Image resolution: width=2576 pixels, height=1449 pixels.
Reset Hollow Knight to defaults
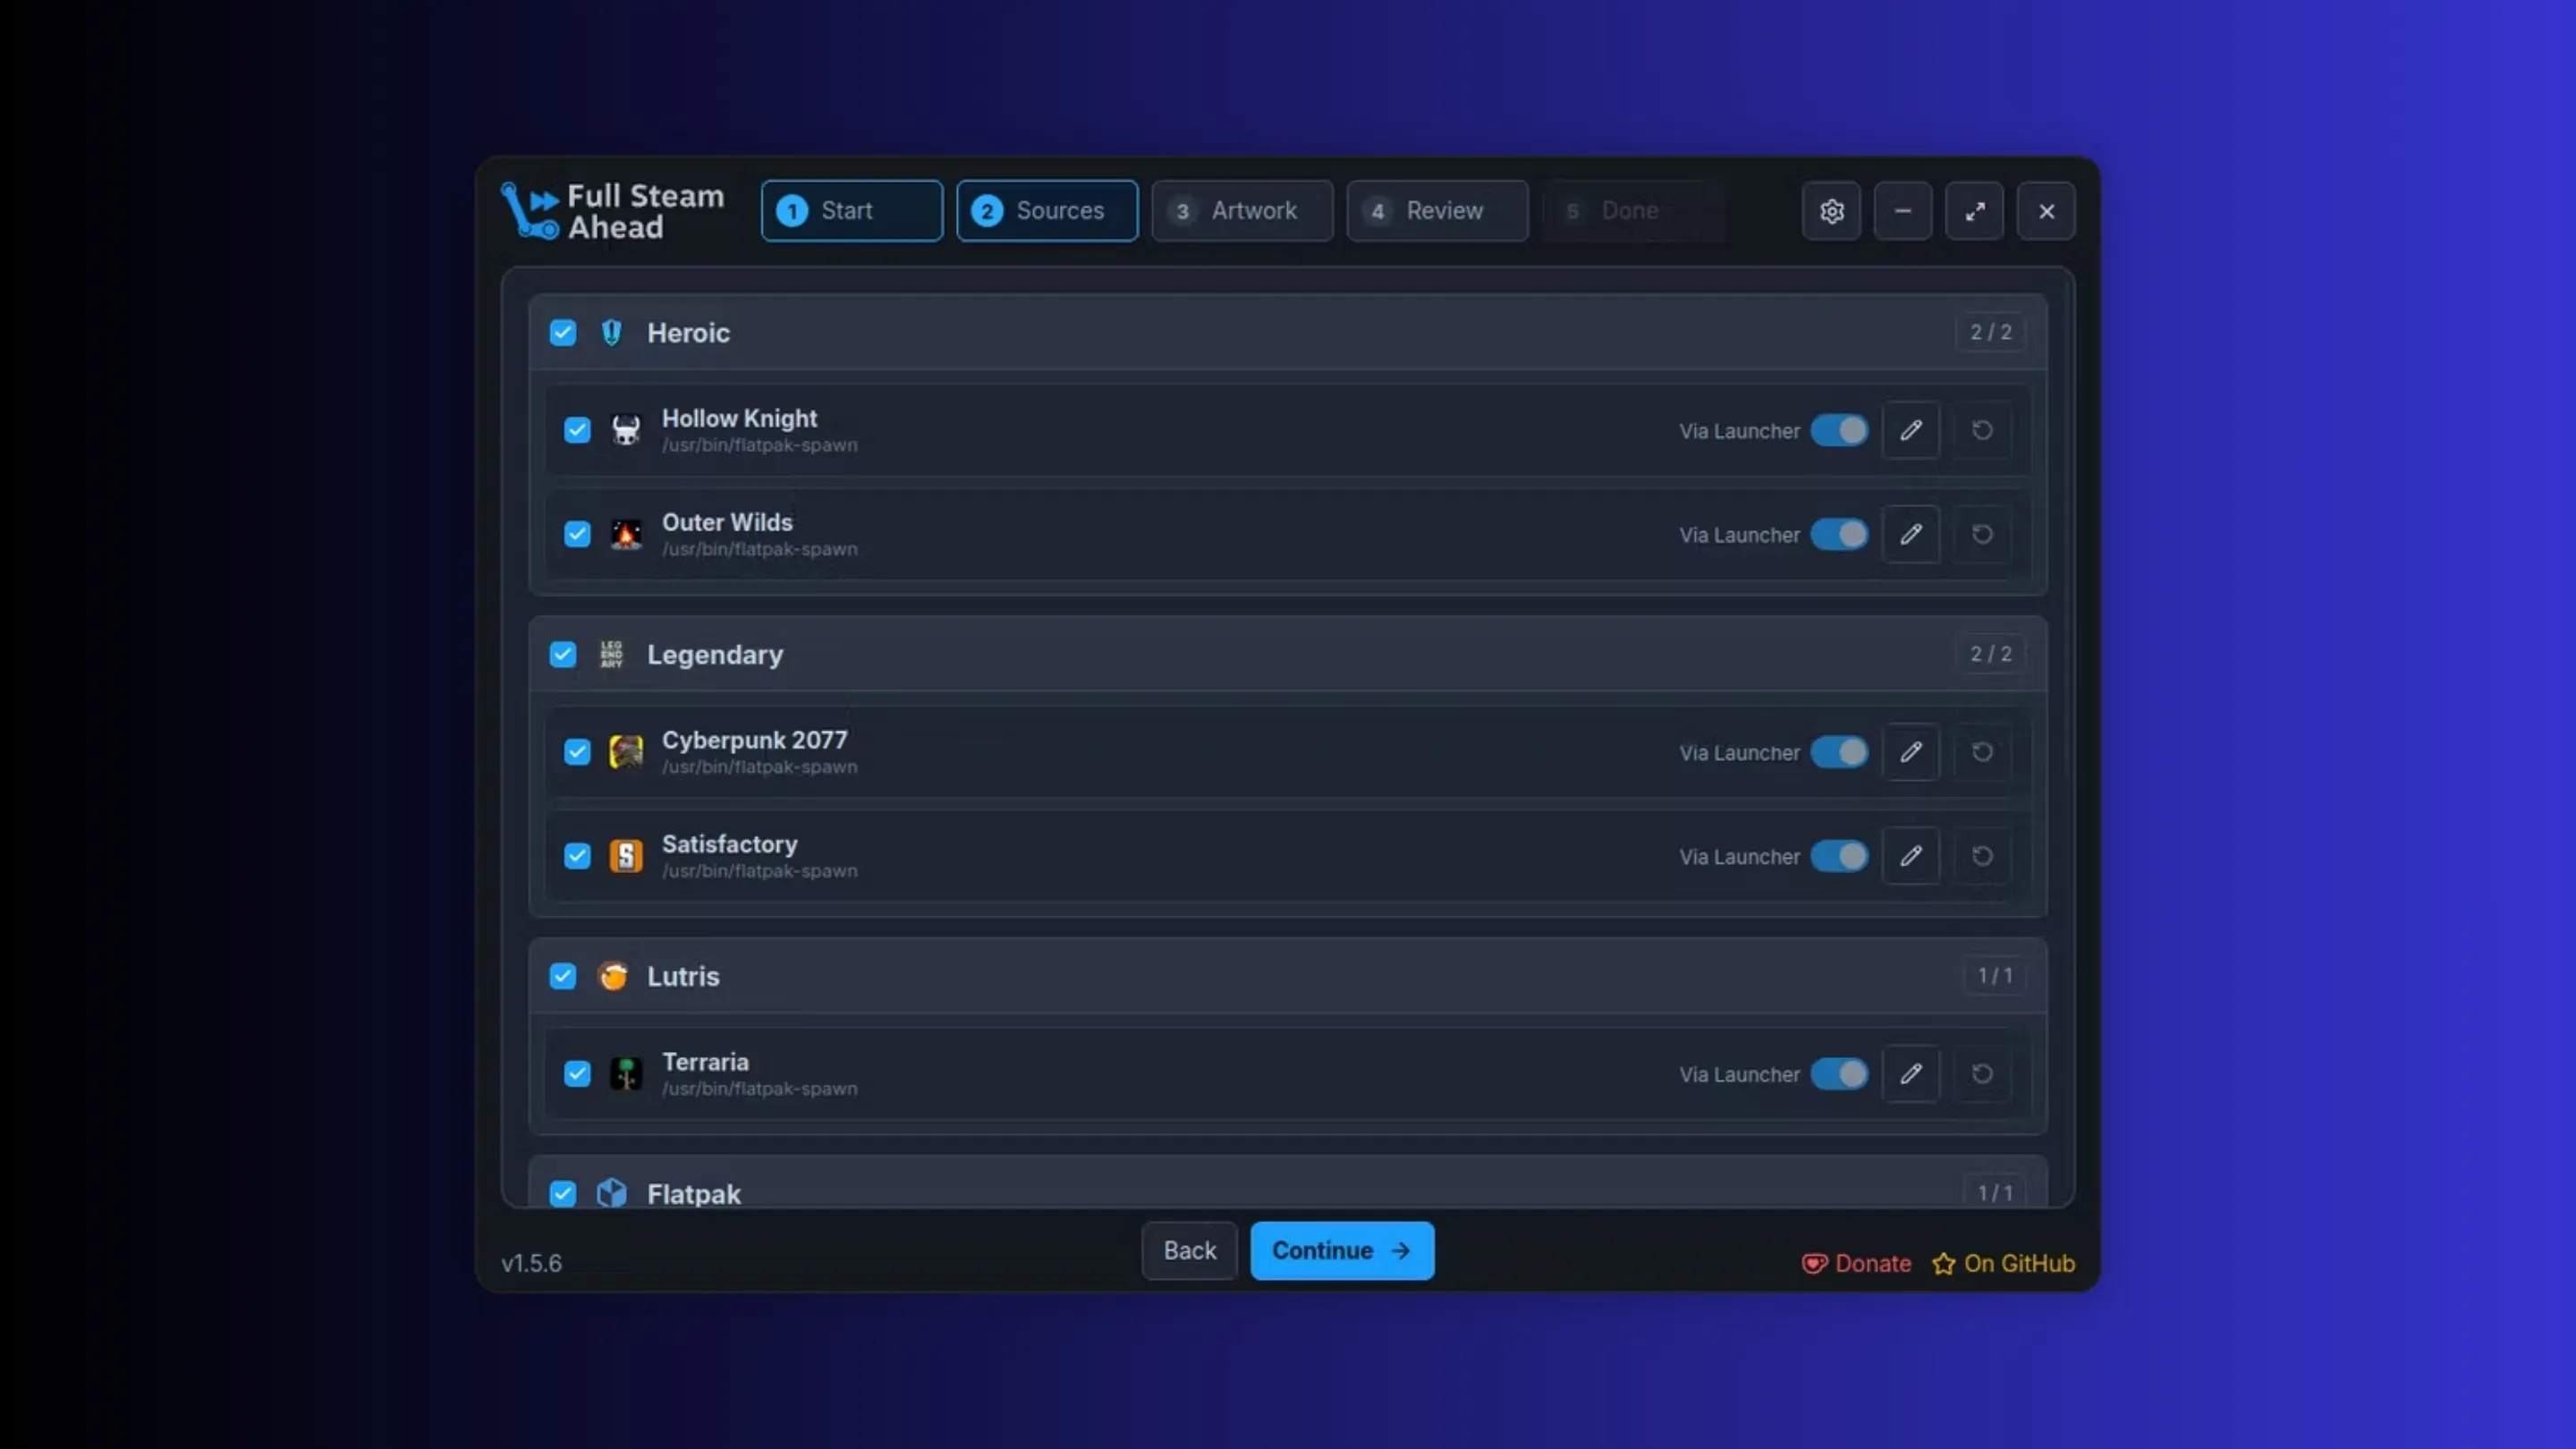point(1982,430)
